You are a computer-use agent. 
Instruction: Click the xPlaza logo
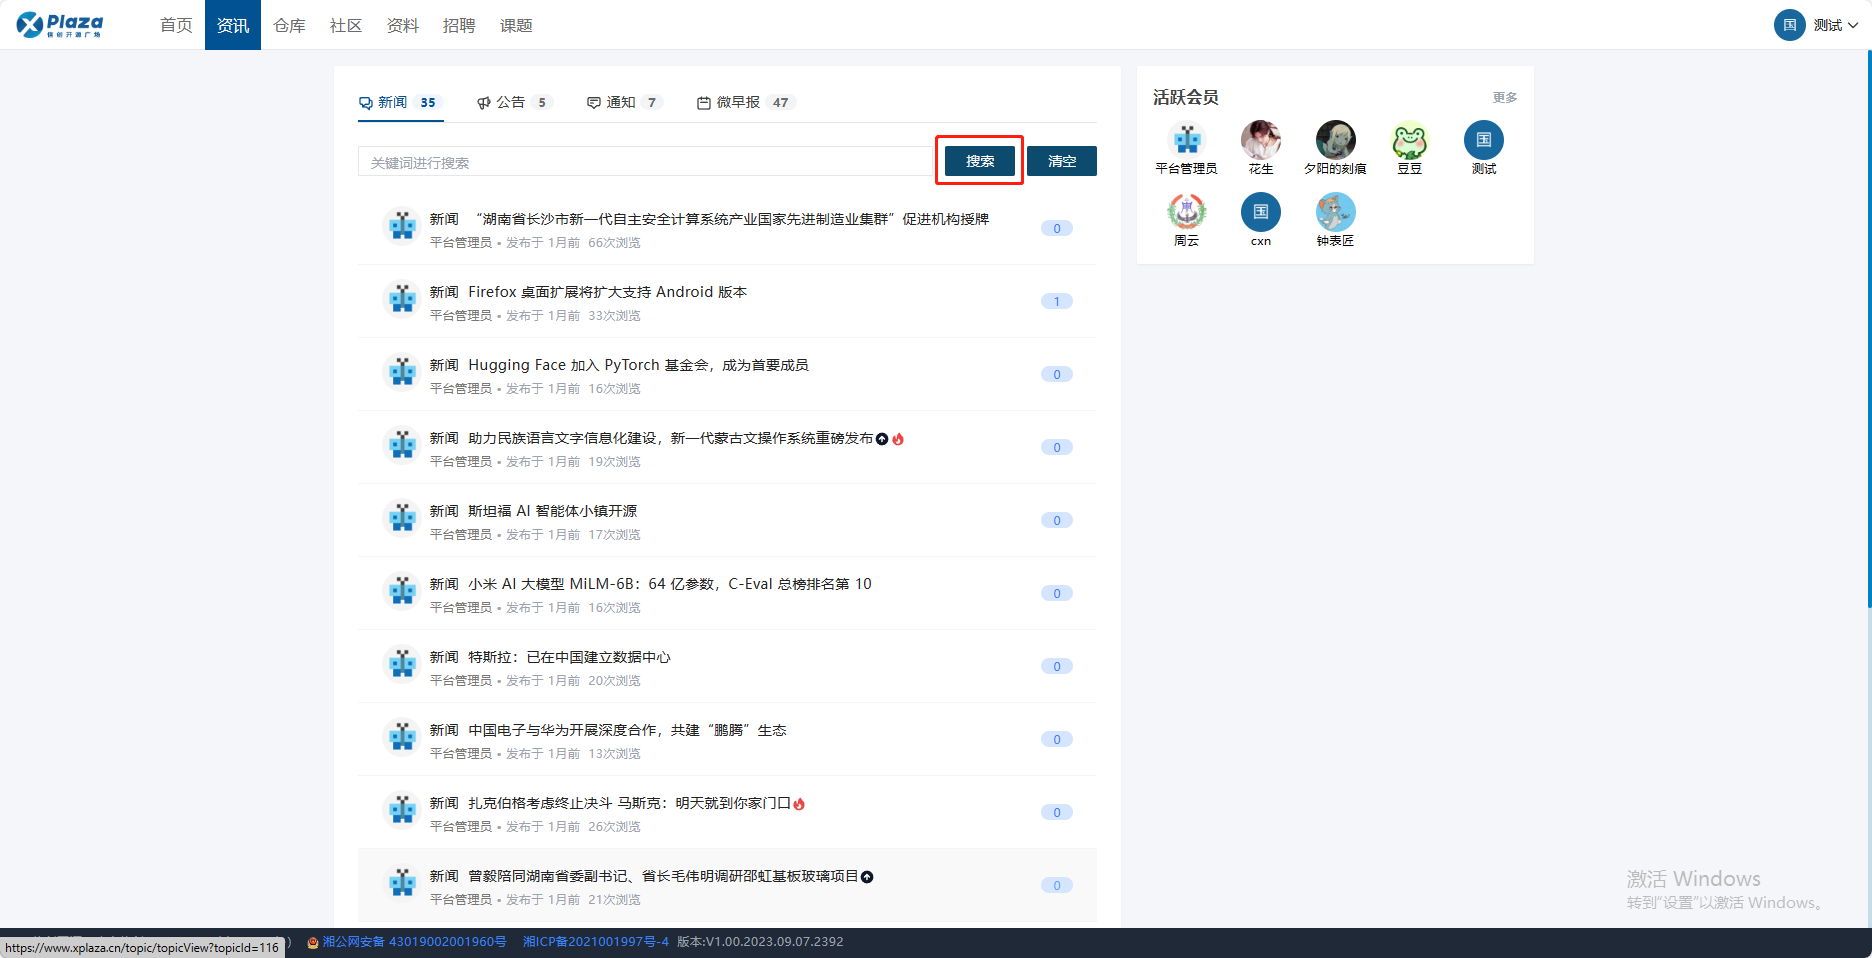(60, 25)
